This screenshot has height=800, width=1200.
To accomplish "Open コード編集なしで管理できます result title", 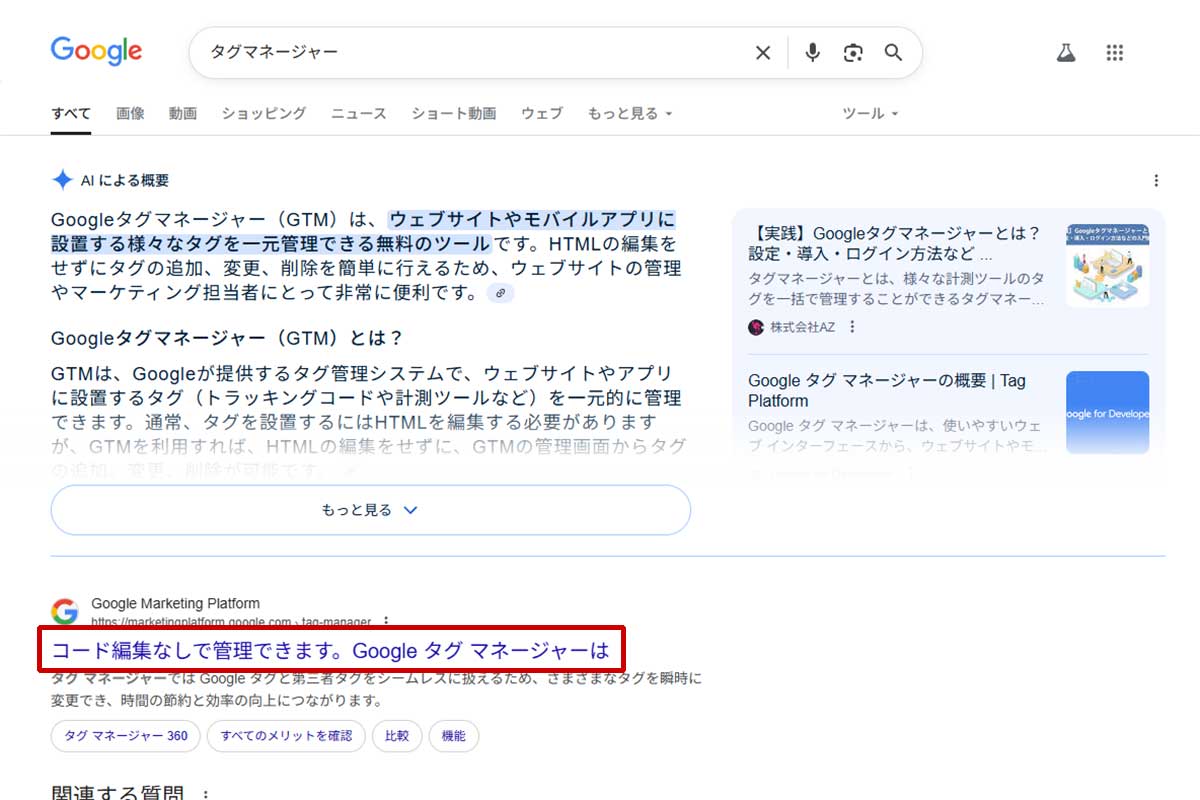I will pos(330,651).
